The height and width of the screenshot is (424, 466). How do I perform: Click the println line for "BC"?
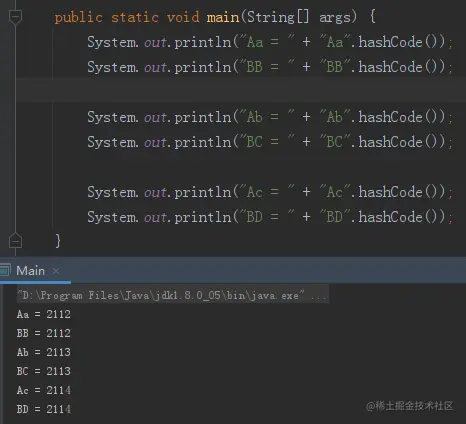270,142
